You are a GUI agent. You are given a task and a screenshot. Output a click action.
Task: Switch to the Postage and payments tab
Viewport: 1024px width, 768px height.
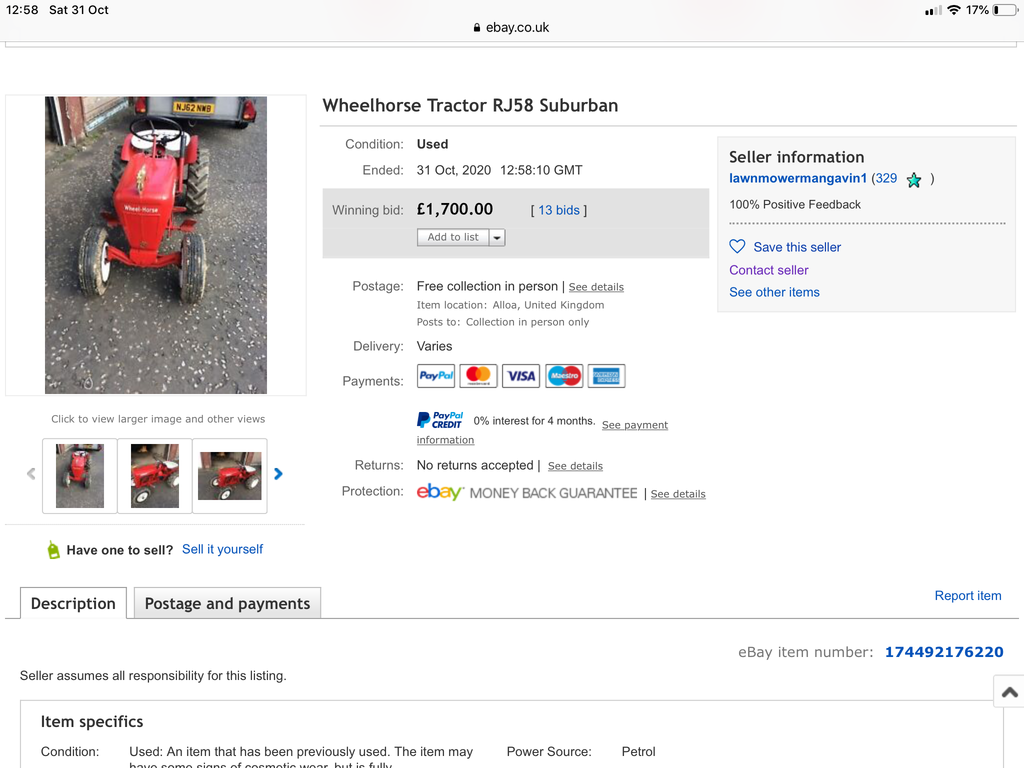[x=227, y=603]
